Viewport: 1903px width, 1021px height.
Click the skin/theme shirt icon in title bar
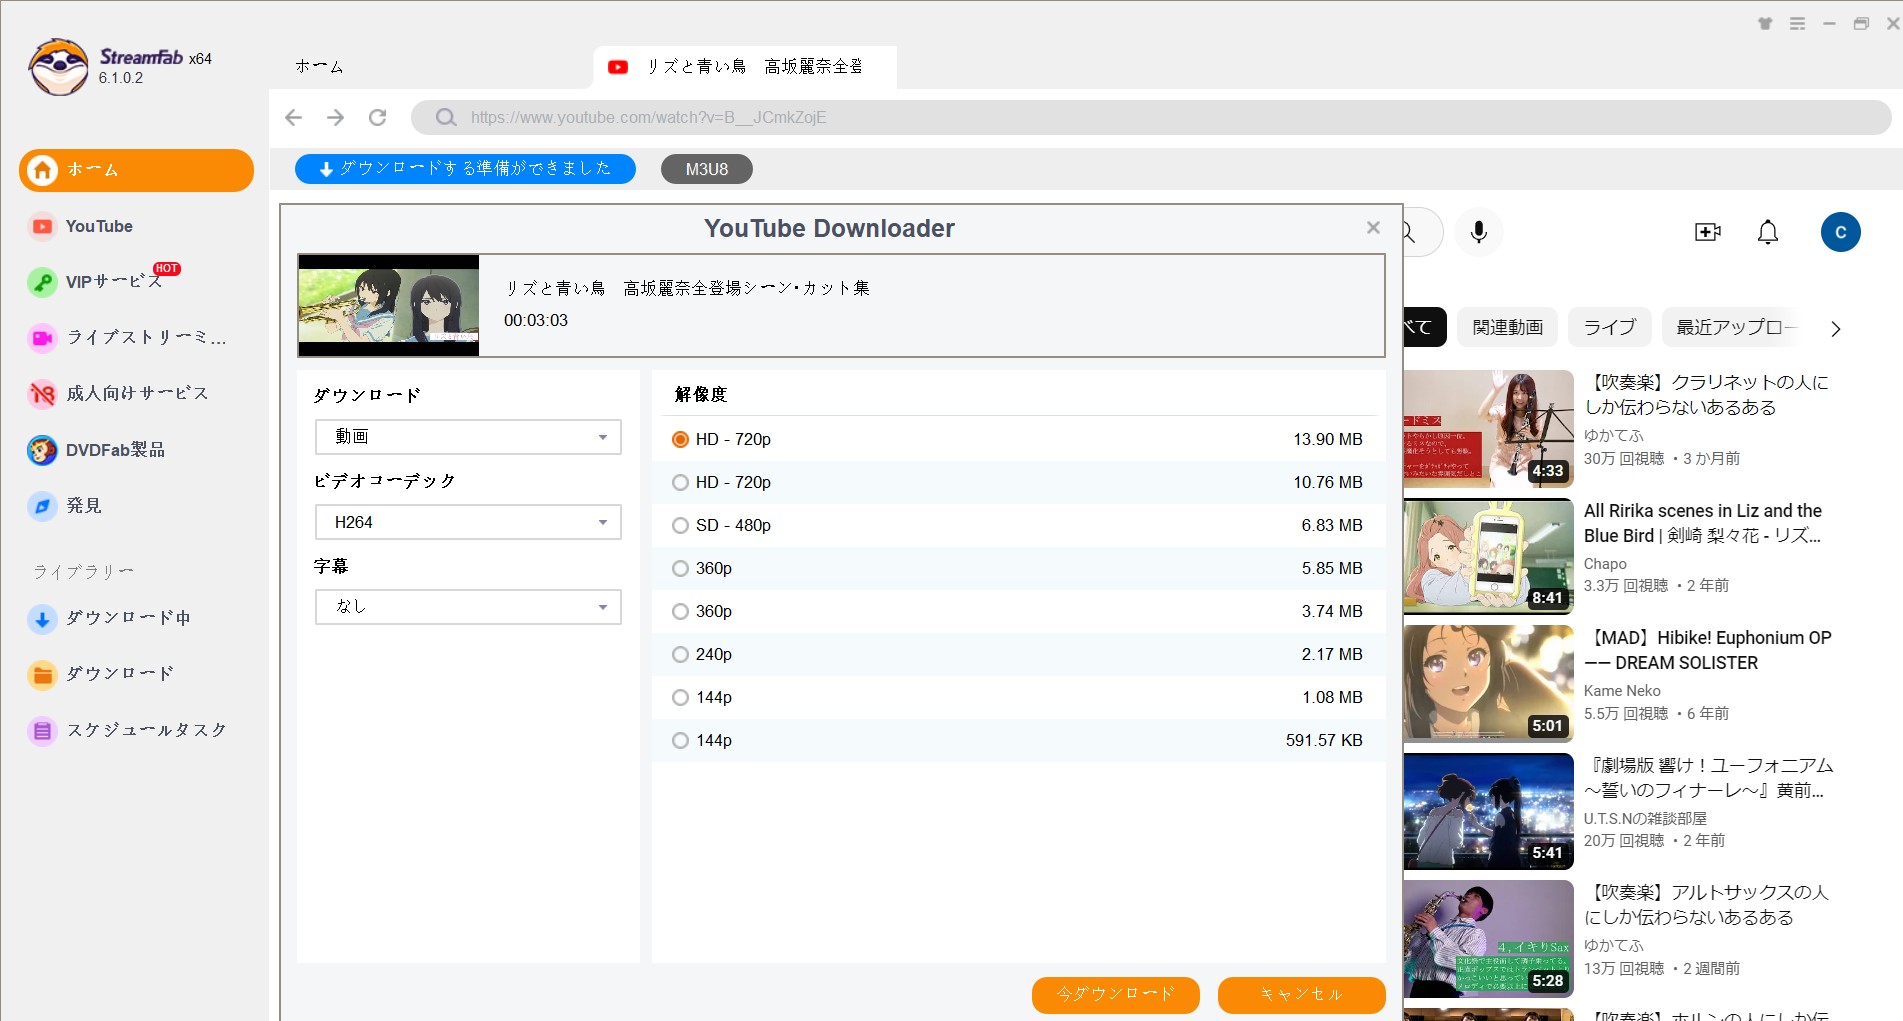point(1765,23)
